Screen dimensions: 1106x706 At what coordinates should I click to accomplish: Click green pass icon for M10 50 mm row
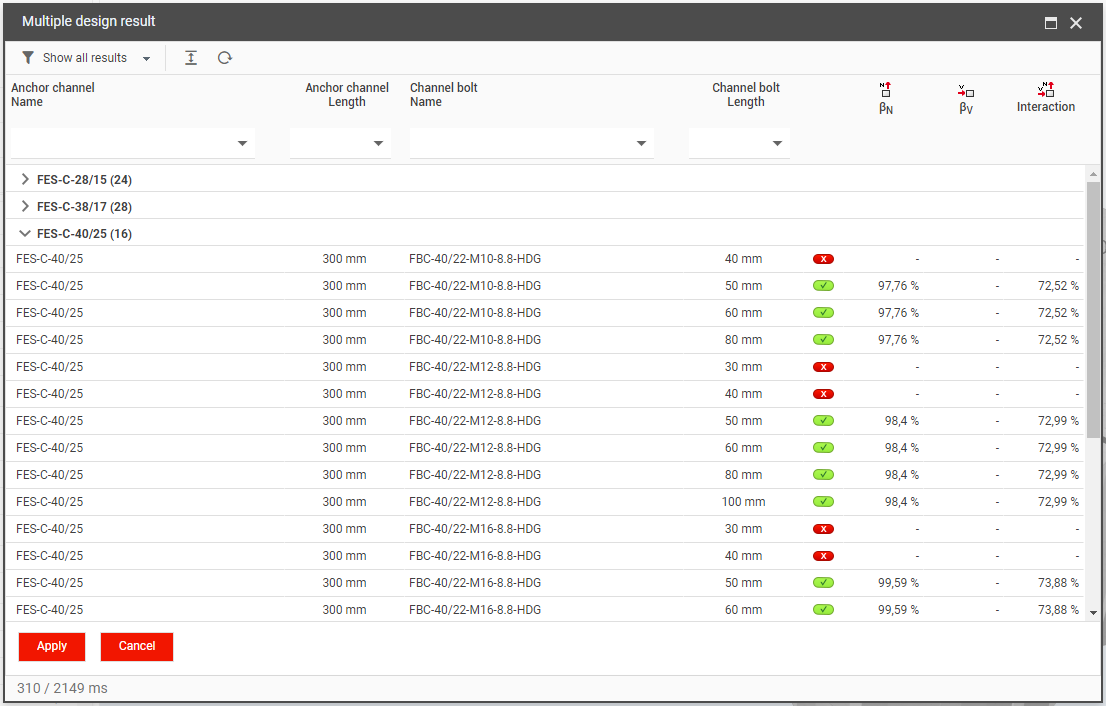[x=823, y=286]
